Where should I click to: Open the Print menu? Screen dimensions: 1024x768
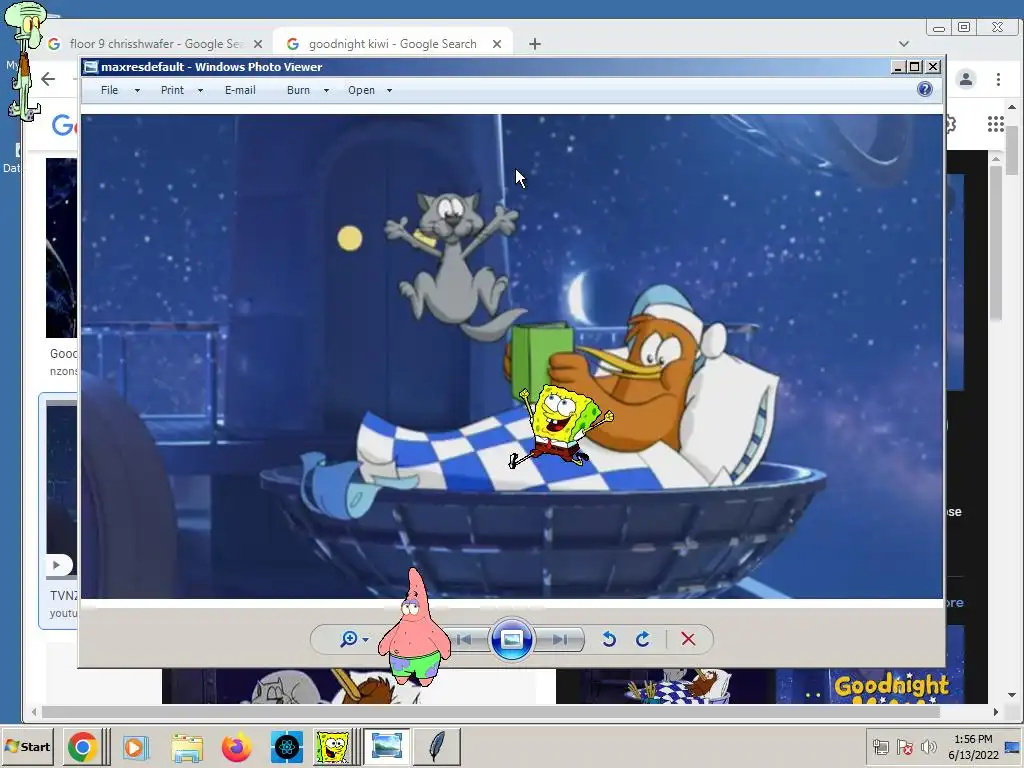click(172, 90)
